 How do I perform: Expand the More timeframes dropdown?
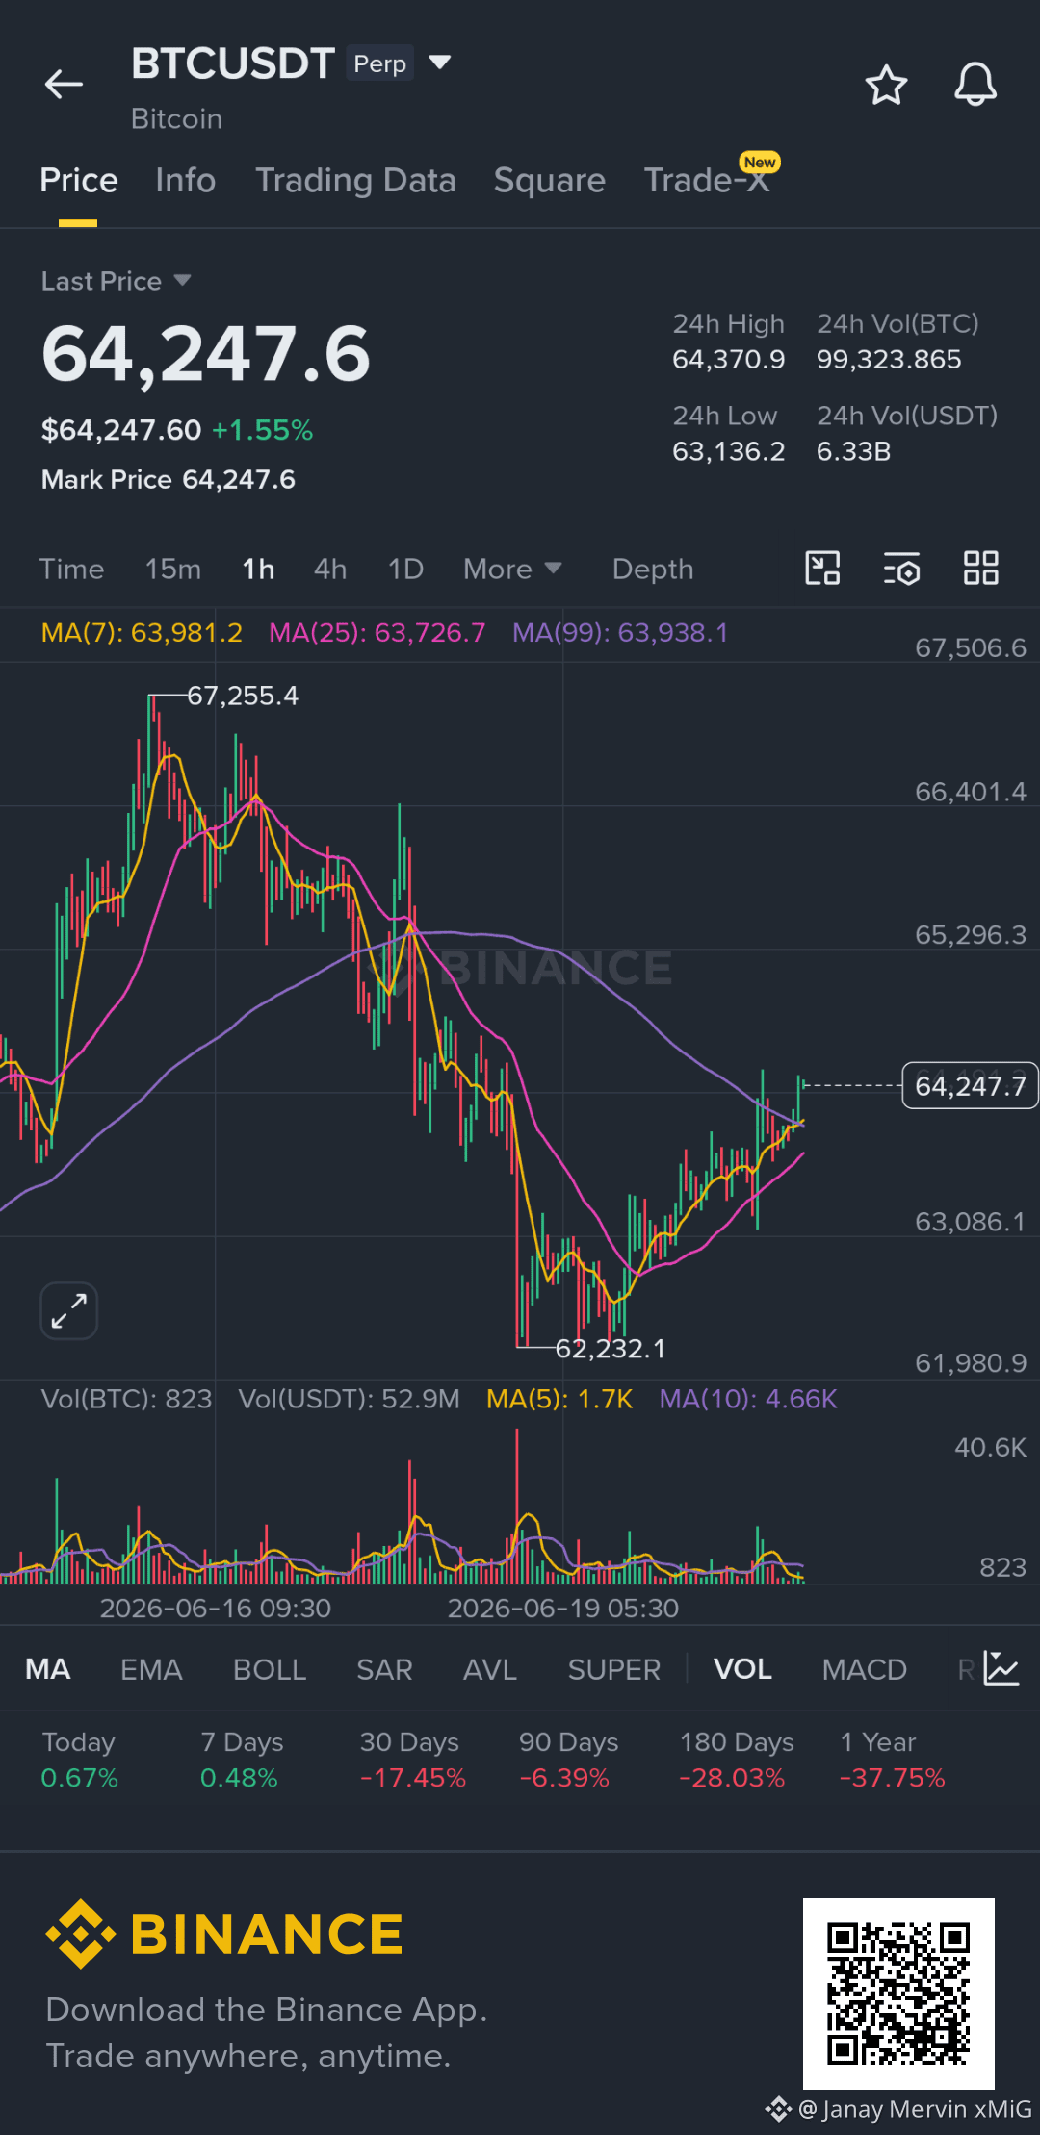[512, 569]
